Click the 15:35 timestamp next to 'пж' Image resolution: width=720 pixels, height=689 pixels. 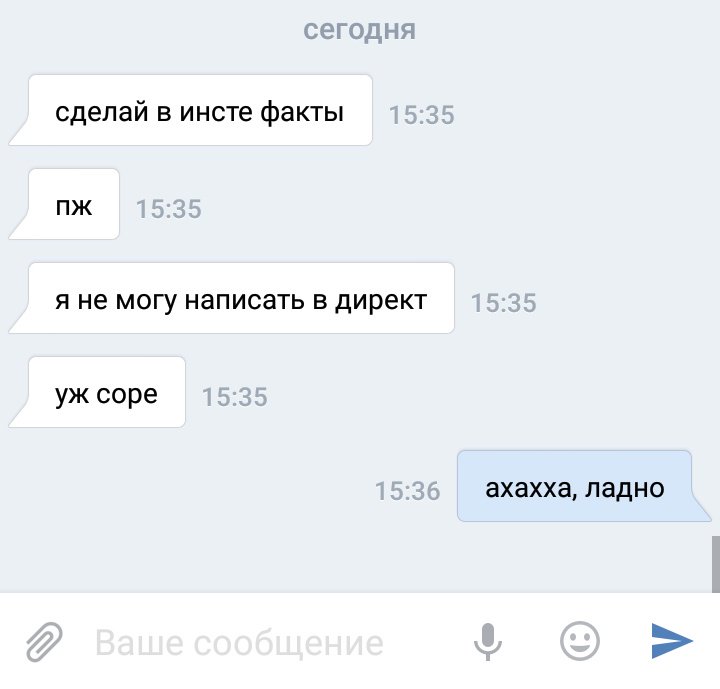click(169, 209)
